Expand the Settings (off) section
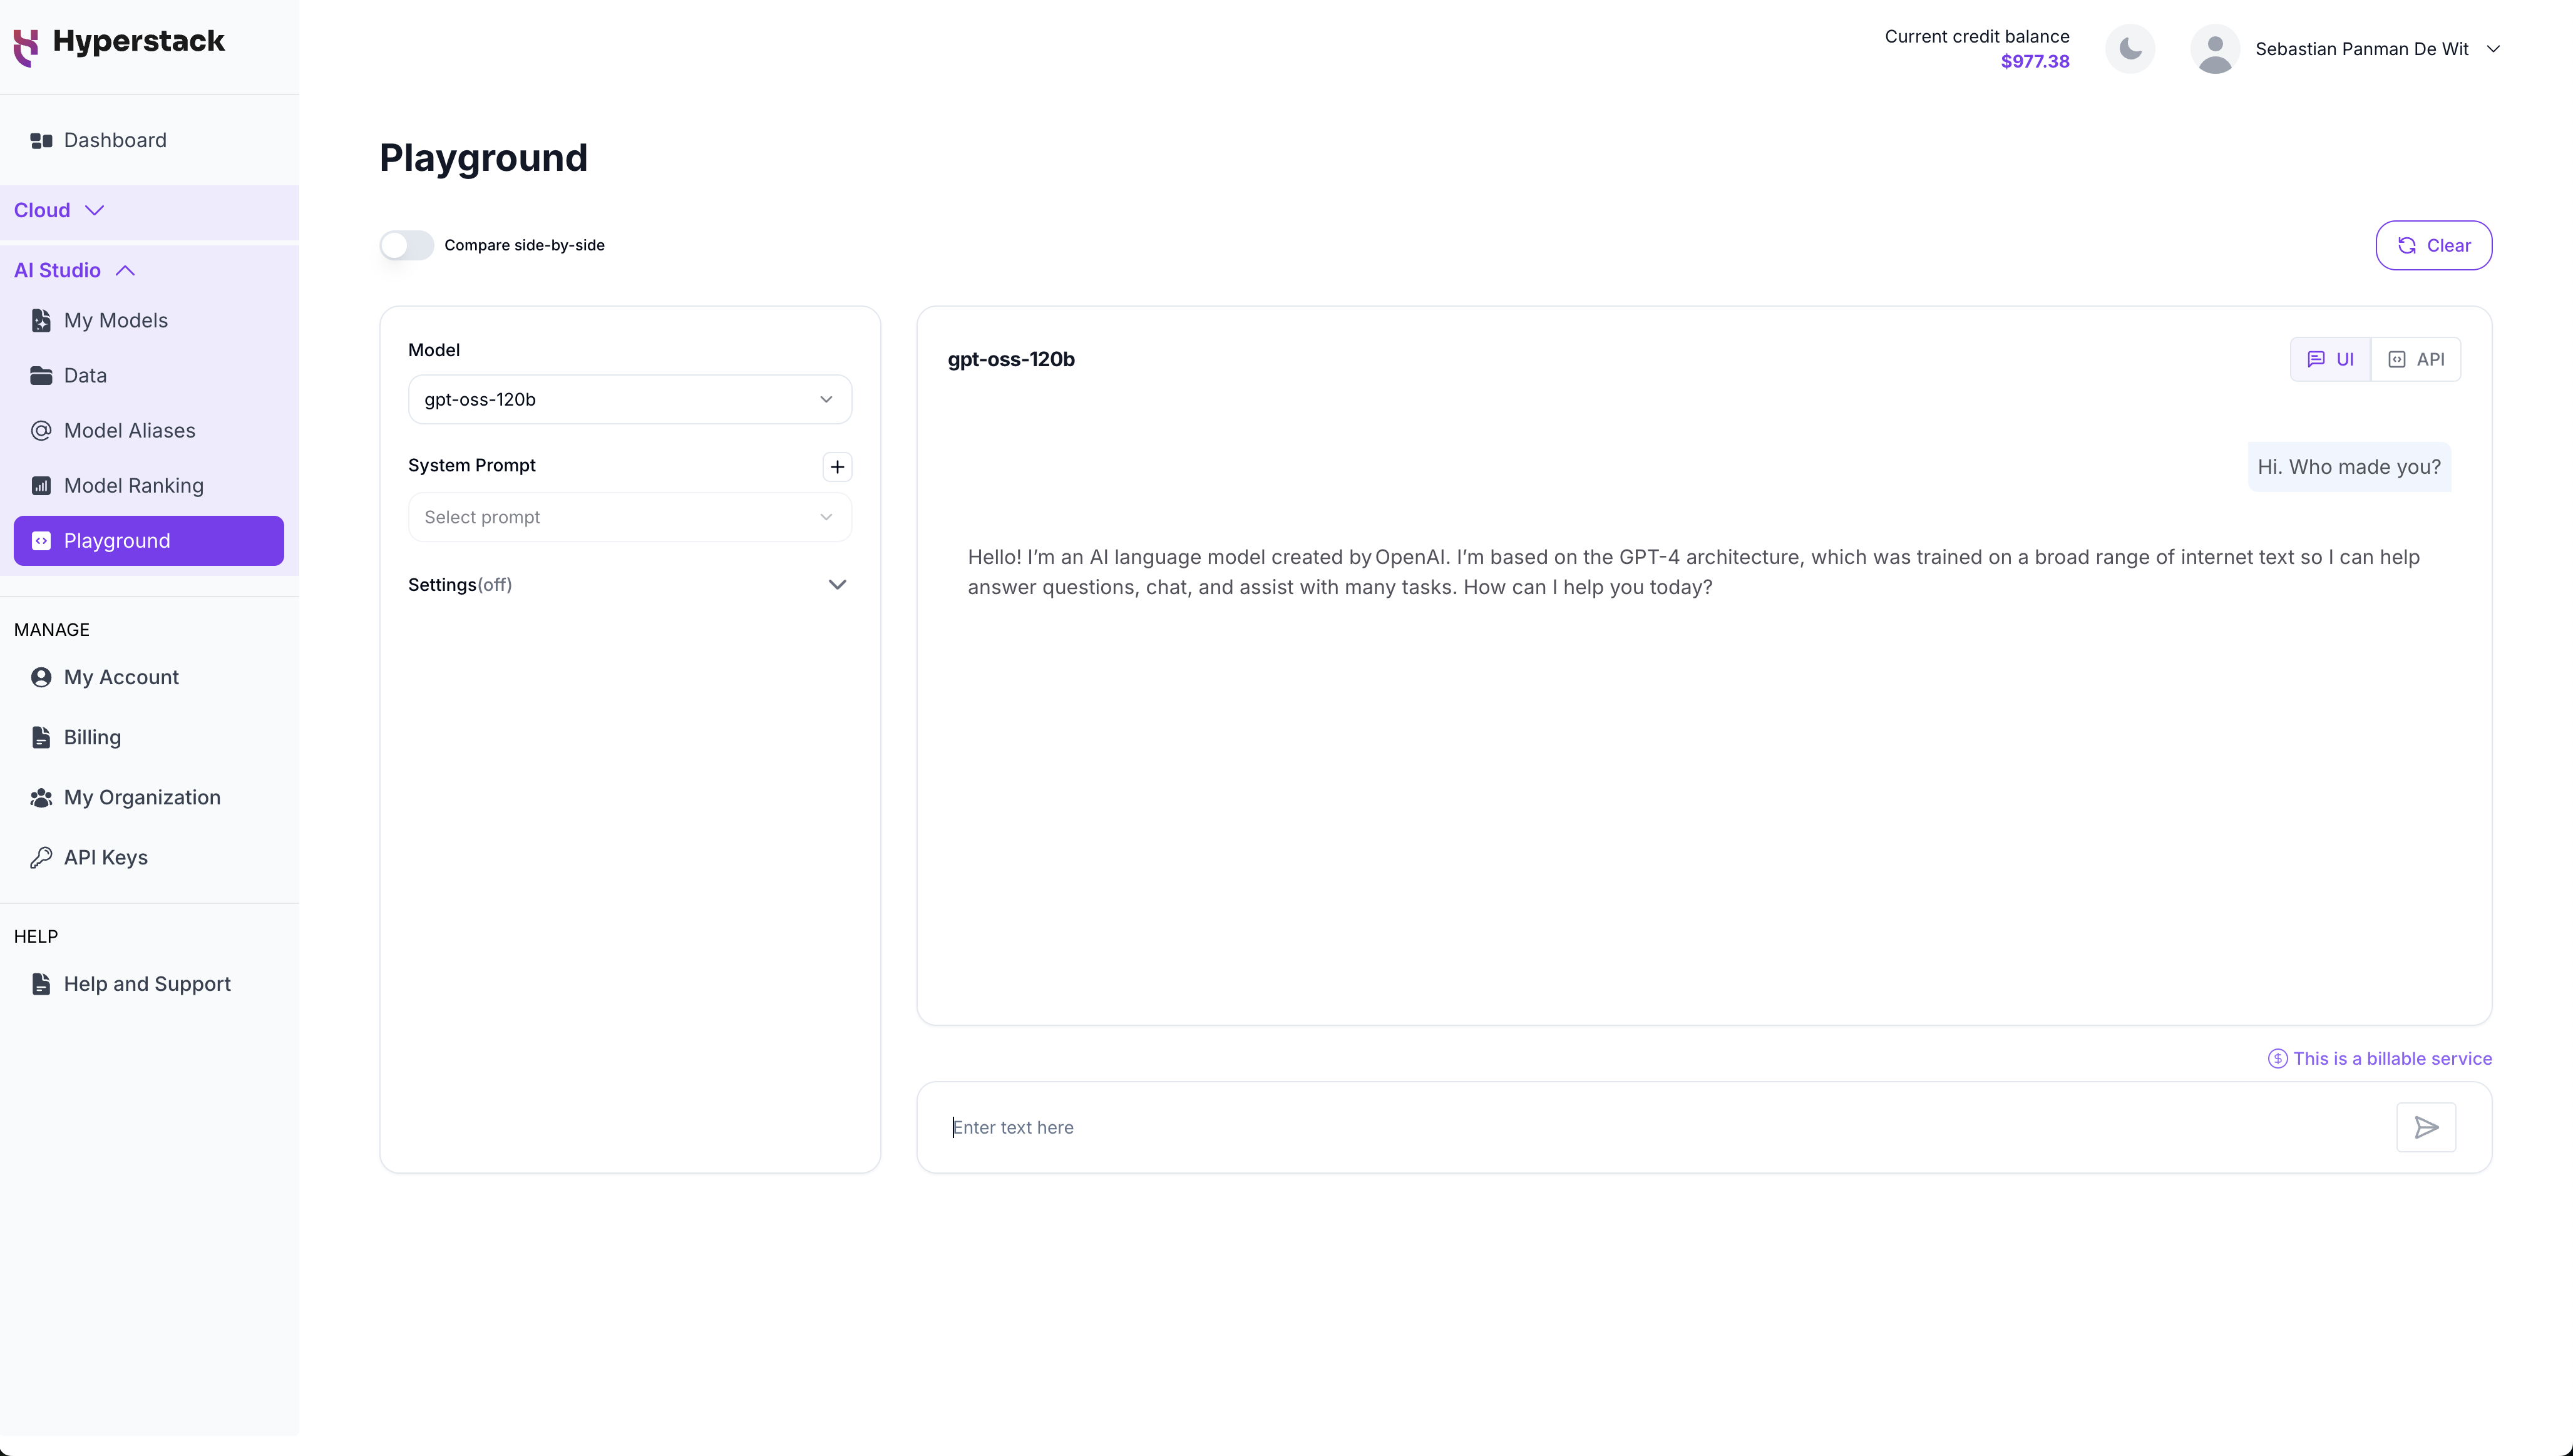The height and width of the screenshot is (1456, 2573). point(630,585)
